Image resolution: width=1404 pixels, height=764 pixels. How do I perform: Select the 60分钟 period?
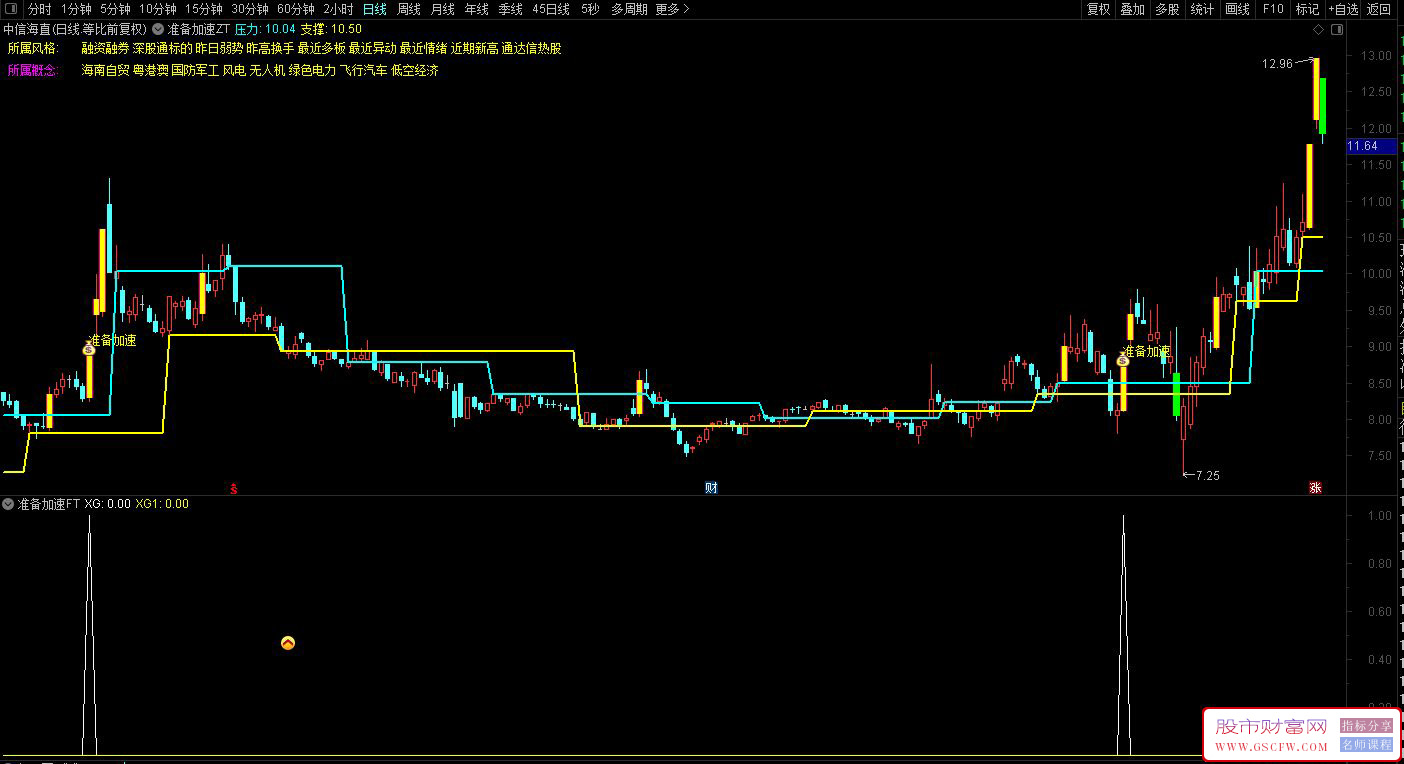296,9
